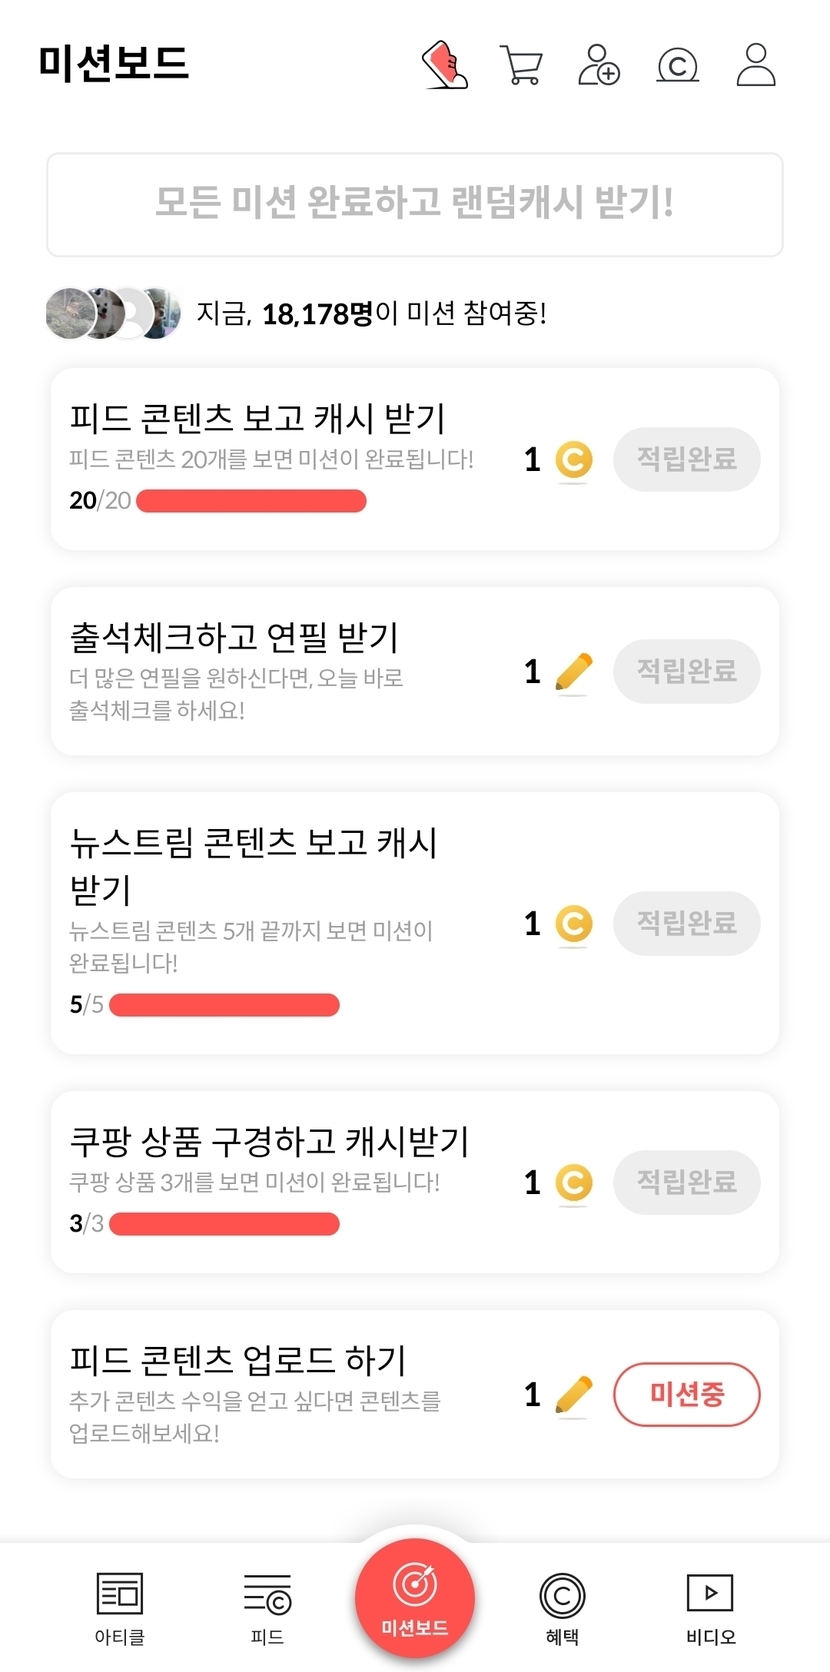This screenshot has height=1672, width=830.
Task: Tap the invite friend icon
Action: click(x=599, y=65)
